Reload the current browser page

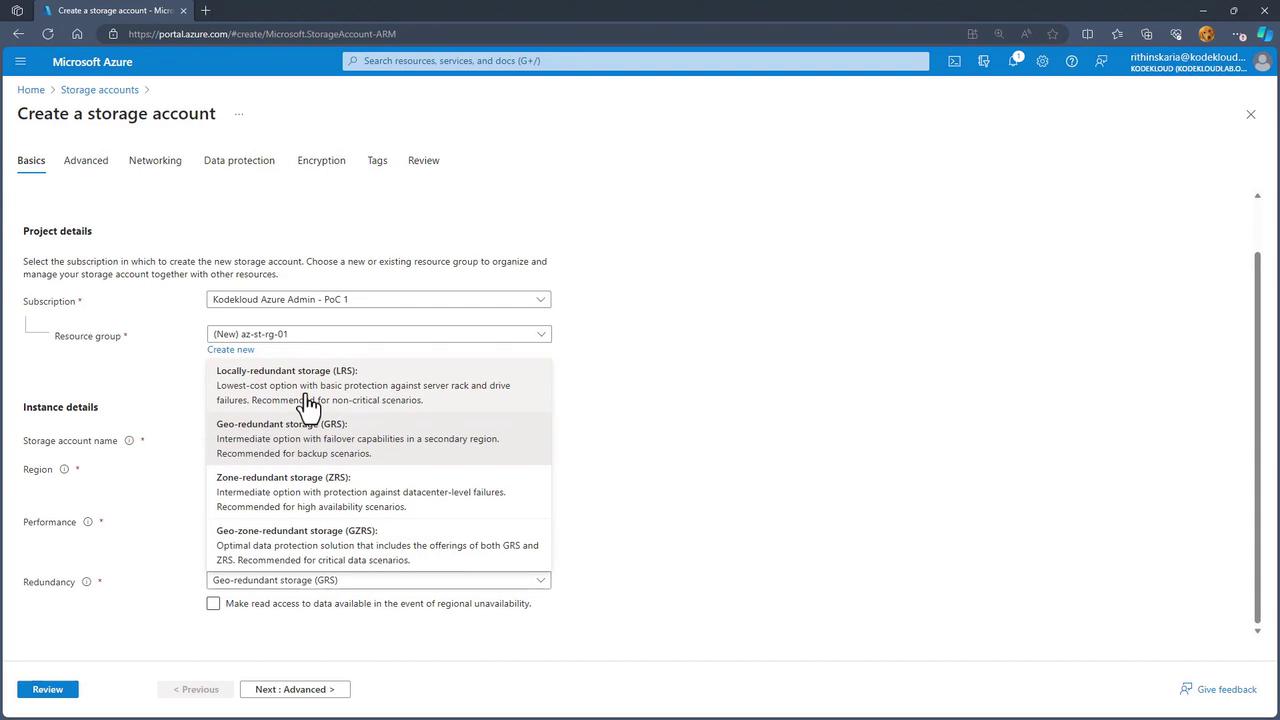coord(47,34)
